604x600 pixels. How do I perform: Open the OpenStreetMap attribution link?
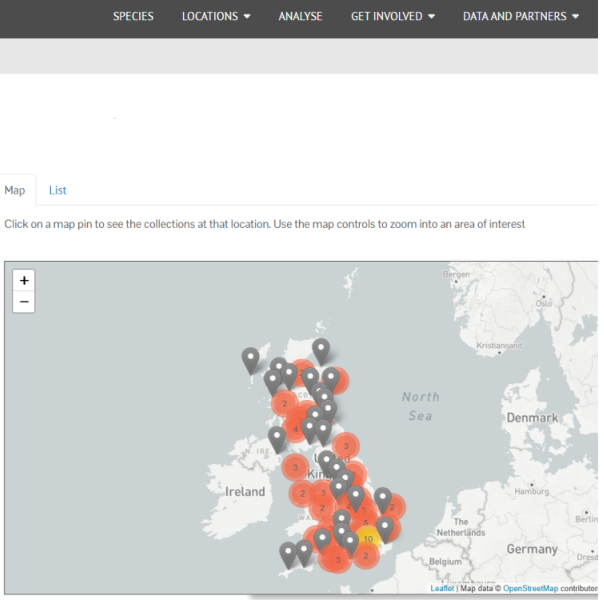530,588
